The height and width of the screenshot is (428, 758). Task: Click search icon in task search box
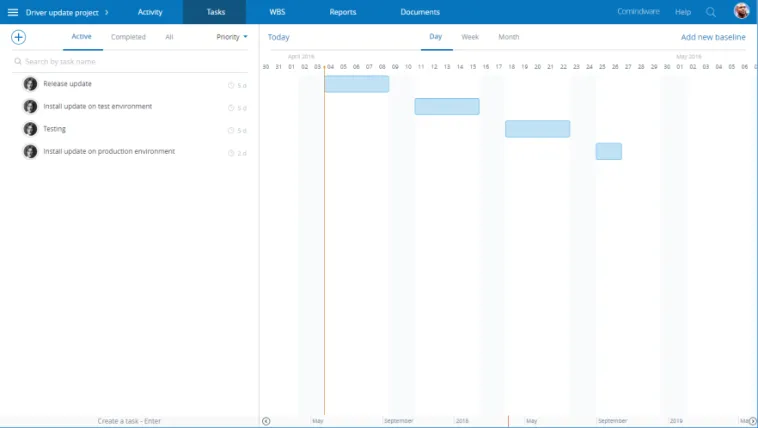coord(18,61)
